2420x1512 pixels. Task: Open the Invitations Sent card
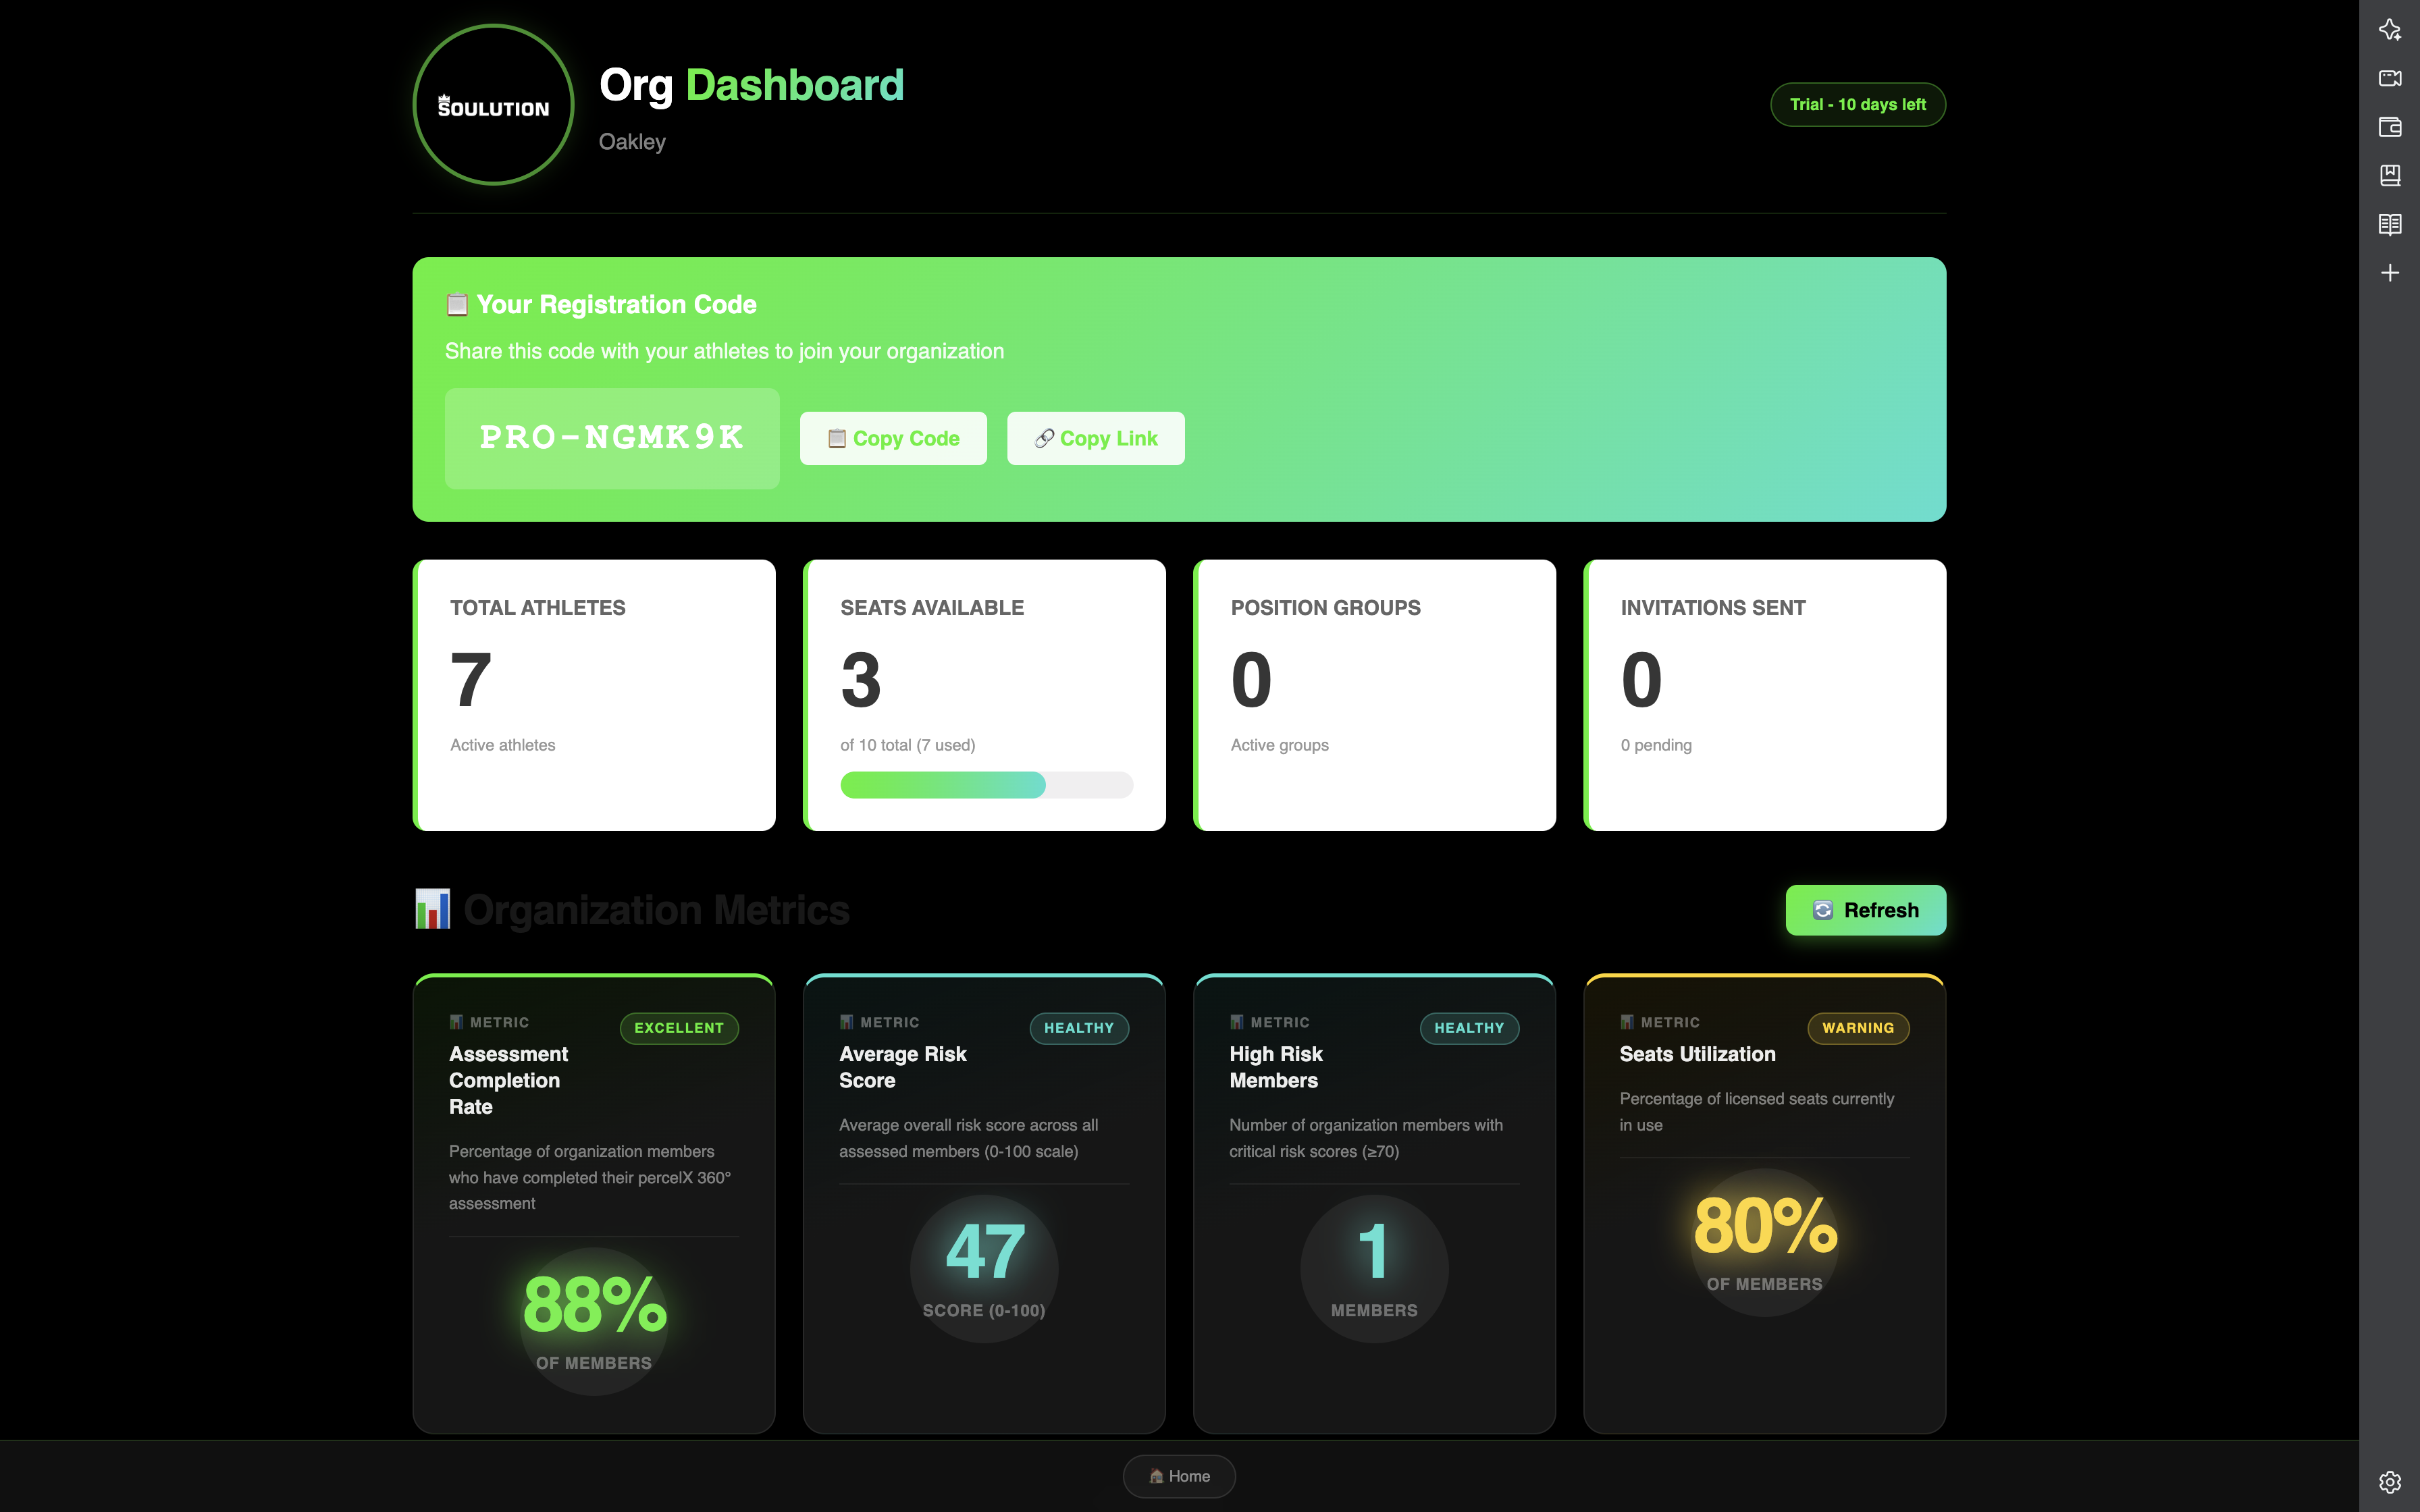click(x=1764, y=695)
